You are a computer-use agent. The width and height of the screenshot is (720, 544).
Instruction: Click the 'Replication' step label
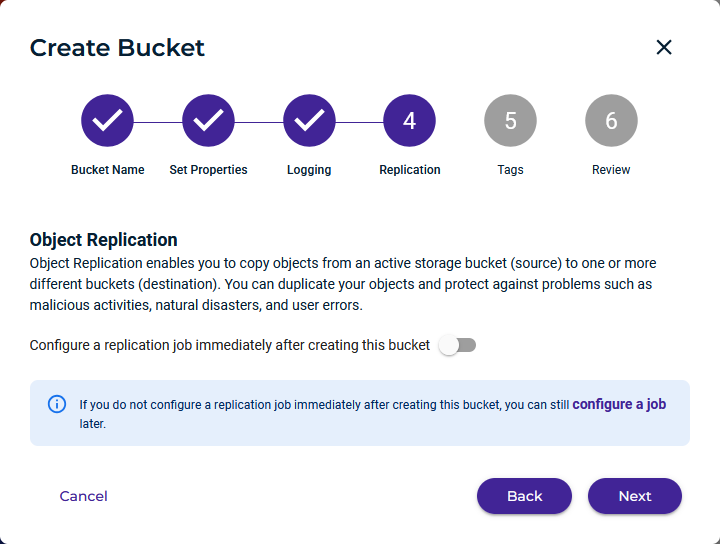pos(410,170)
